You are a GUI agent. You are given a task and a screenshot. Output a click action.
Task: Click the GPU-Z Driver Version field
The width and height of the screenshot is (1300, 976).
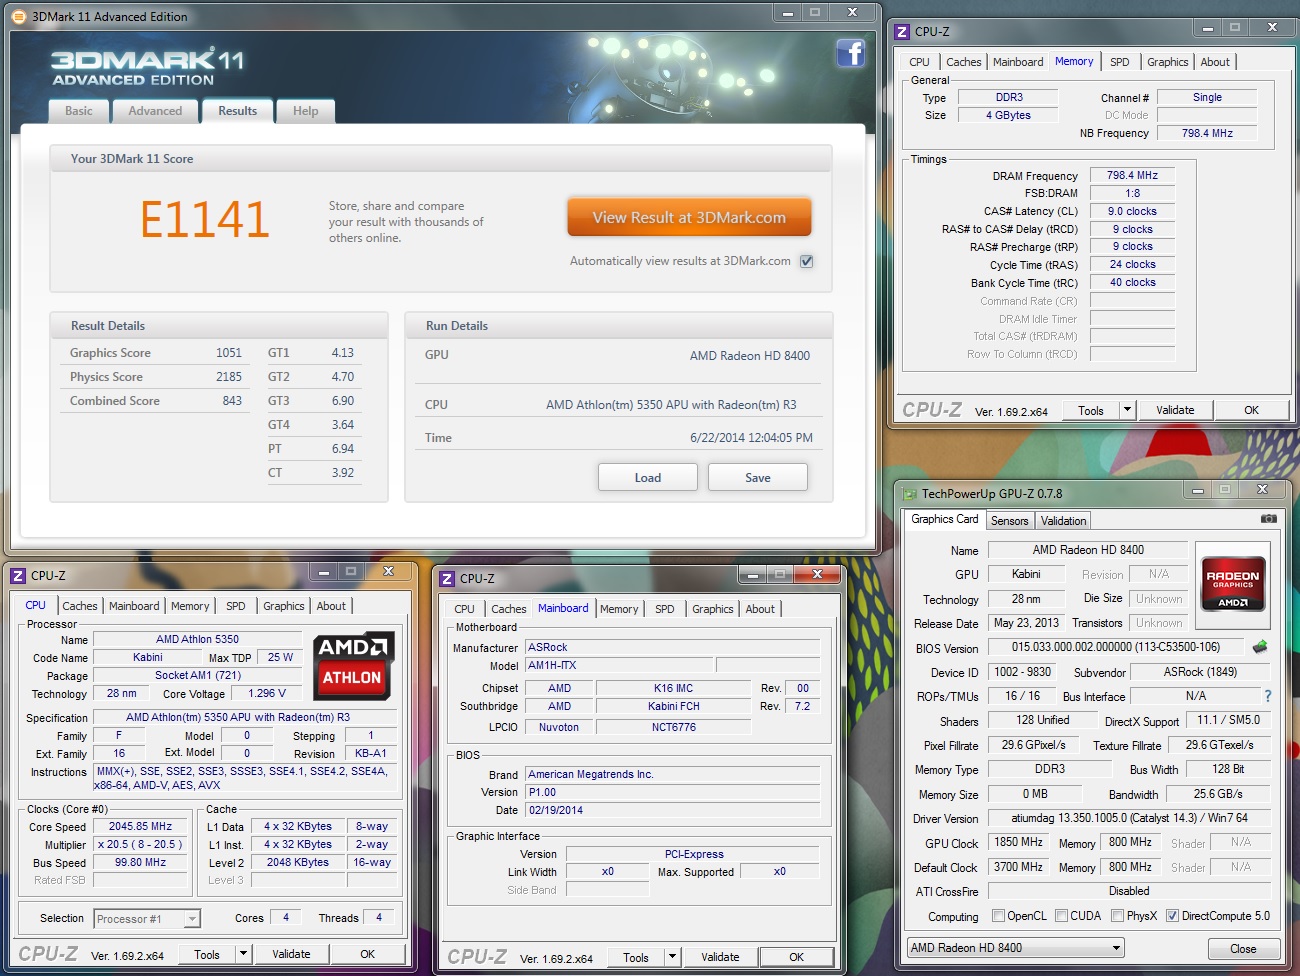[1129, 818]
